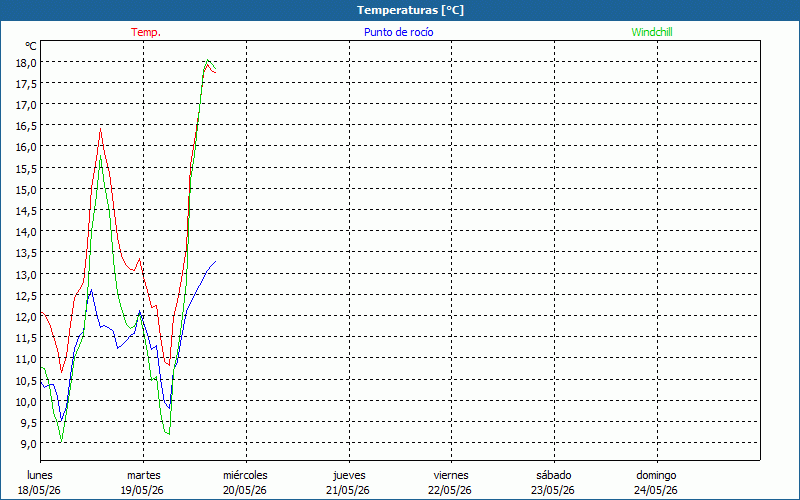Click the 'jueves' day label

click(349, 475)
